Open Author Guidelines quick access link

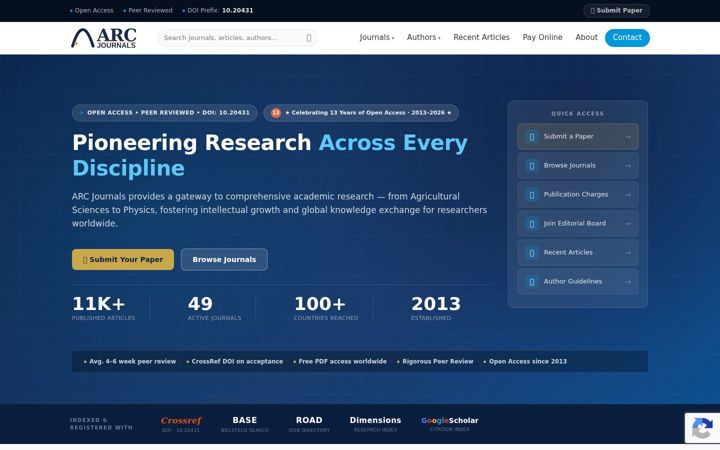pos(578,281)
